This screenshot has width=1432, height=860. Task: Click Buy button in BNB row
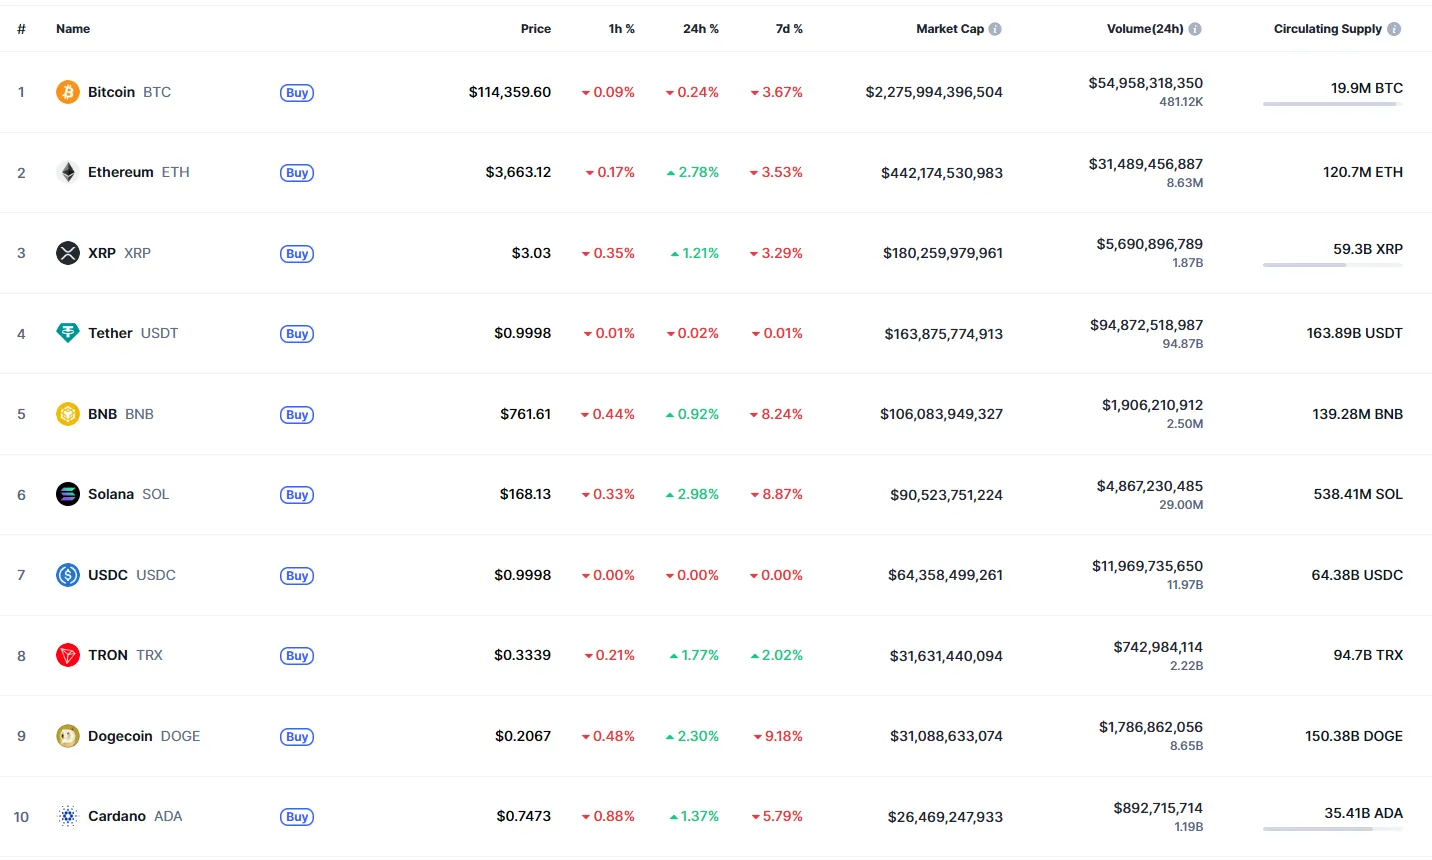click(x=297, y=415)
